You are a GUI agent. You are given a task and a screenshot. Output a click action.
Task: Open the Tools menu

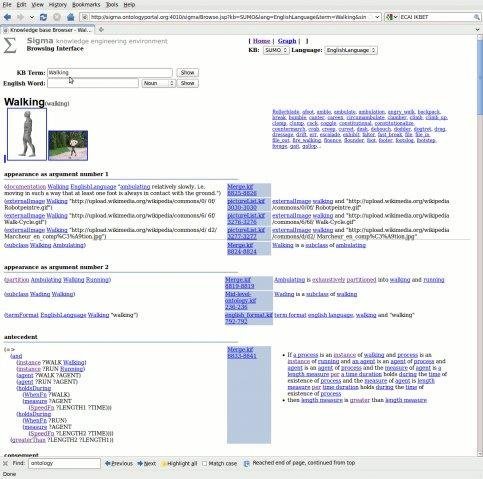point(112,5)
